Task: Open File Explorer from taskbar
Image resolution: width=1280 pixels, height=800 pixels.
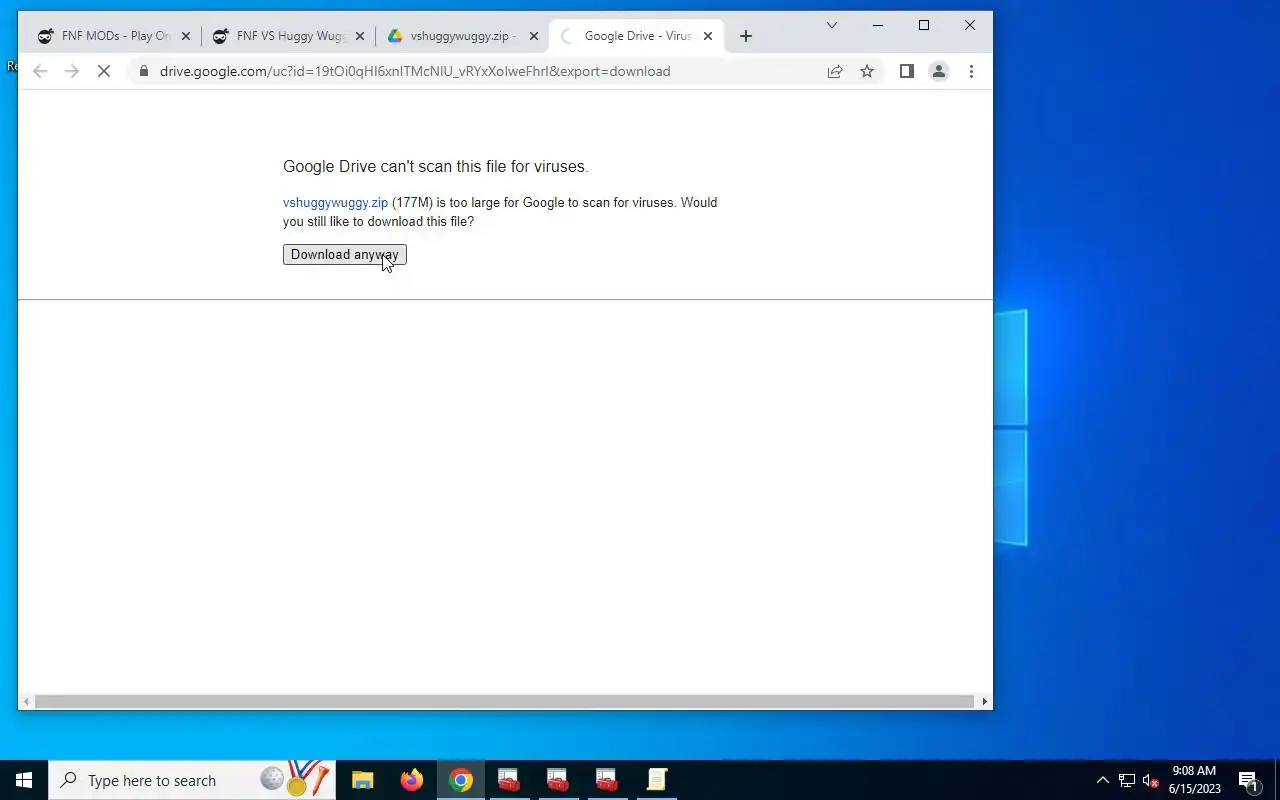Action: pos(362,780)
